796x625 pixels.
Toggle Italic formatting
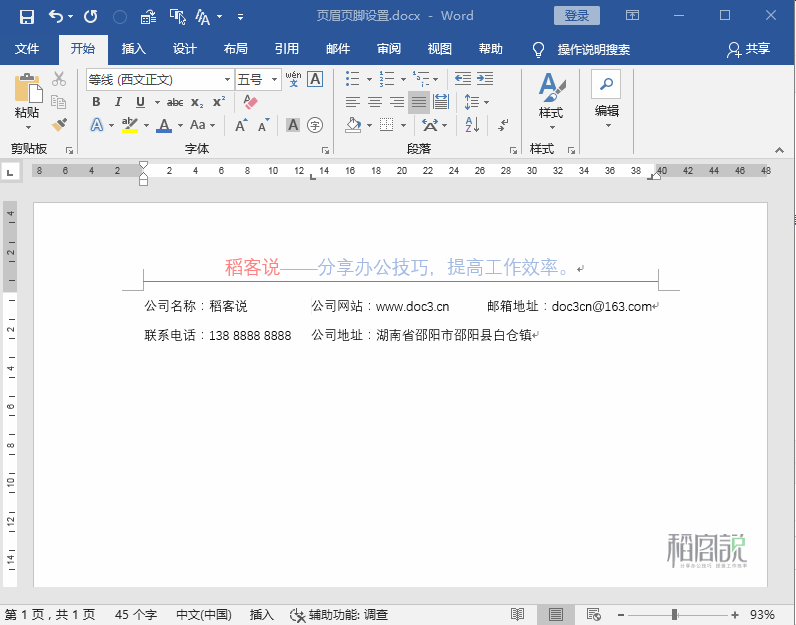click(118, 102)
